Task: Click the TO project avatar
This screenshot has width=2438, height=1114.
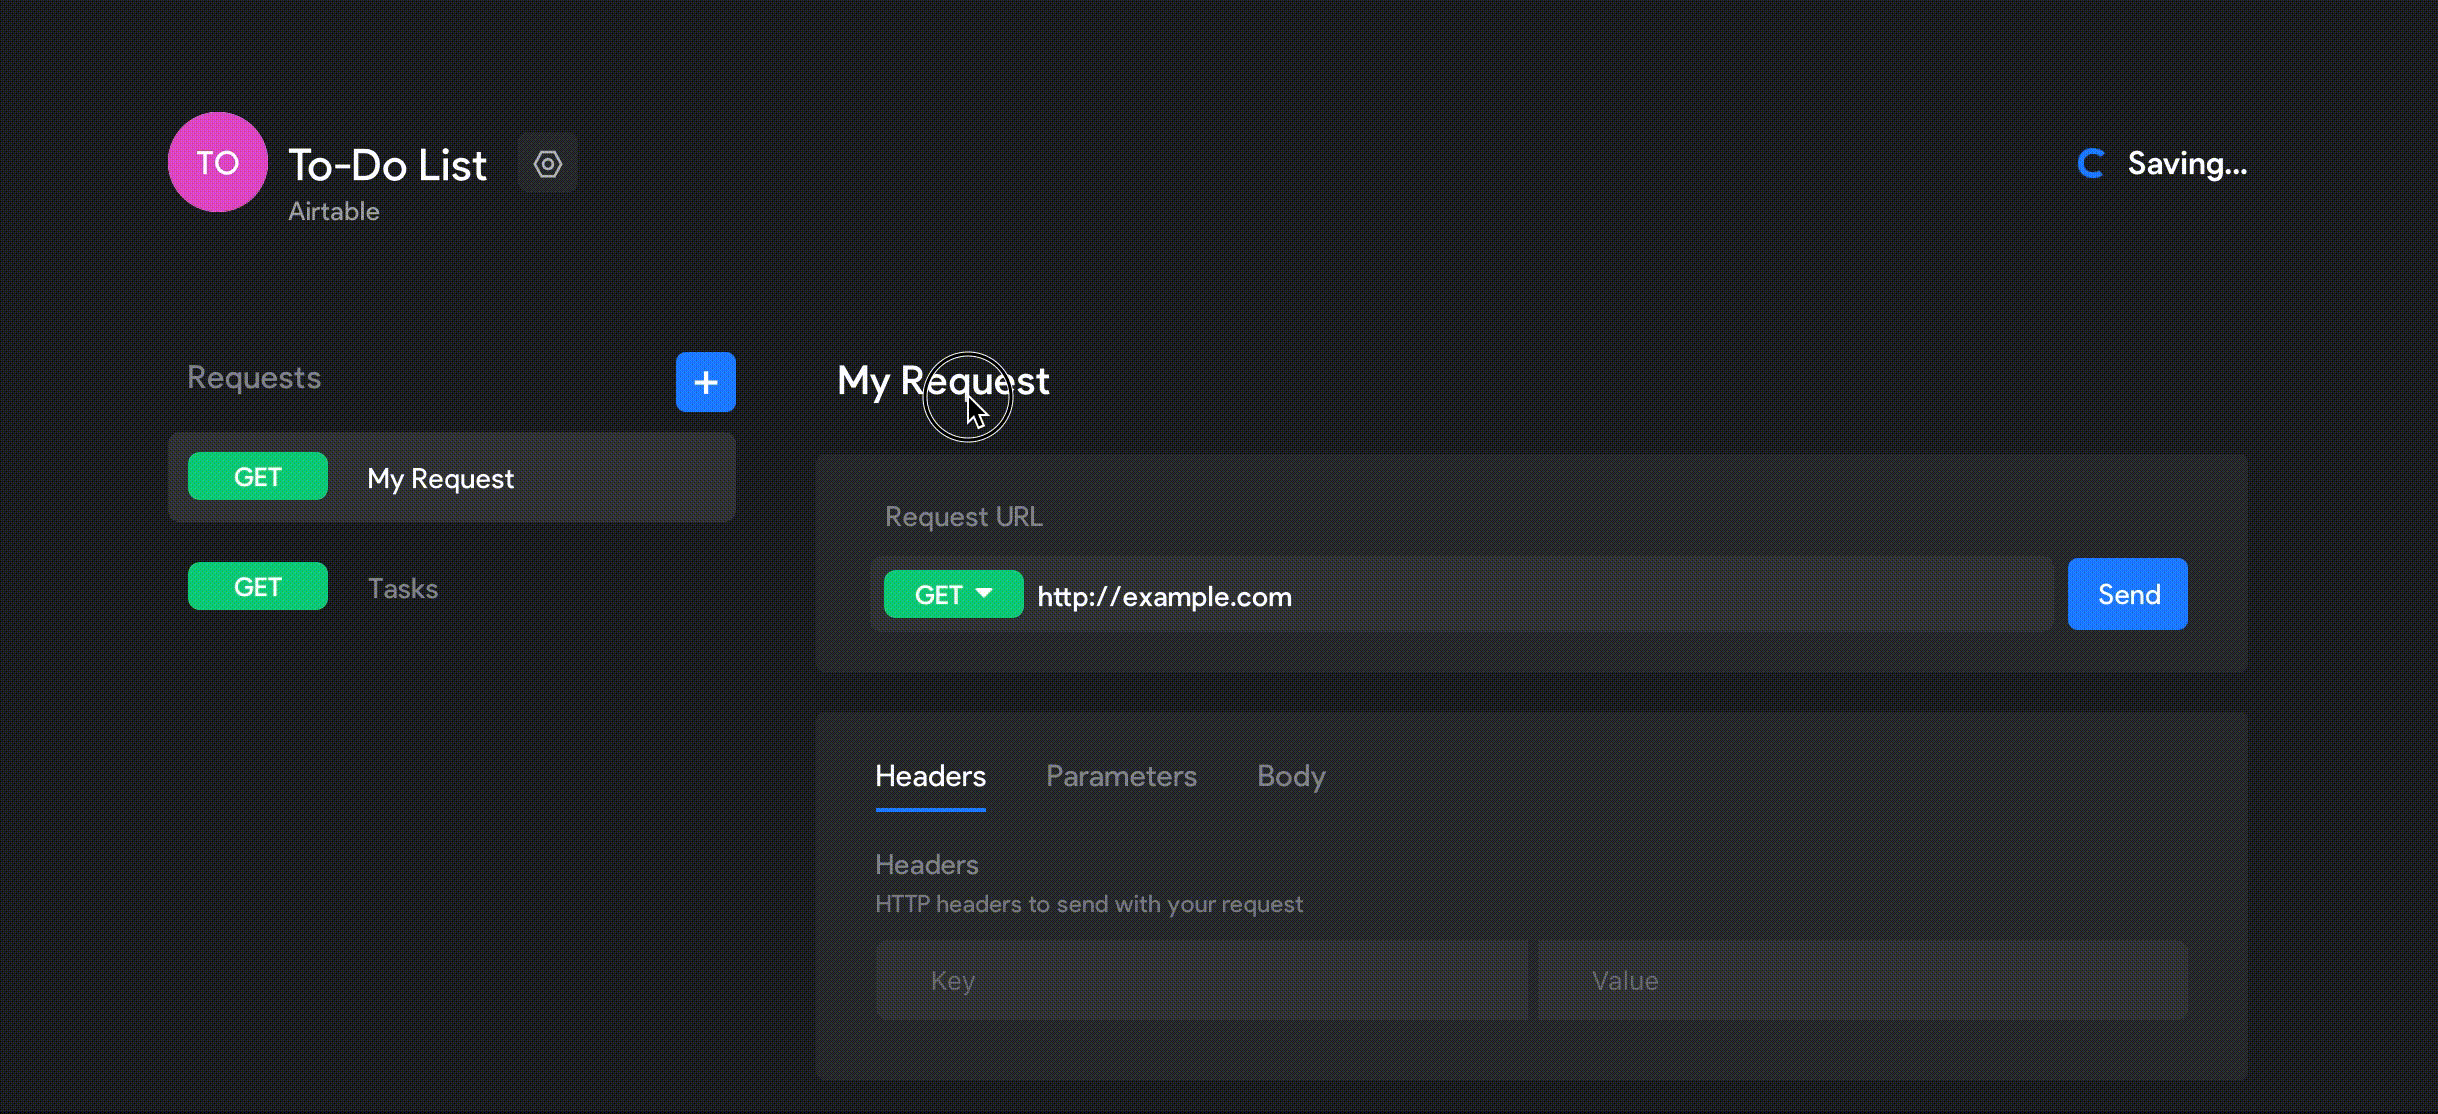Action: pyautogui.click(x=217, y=162)
